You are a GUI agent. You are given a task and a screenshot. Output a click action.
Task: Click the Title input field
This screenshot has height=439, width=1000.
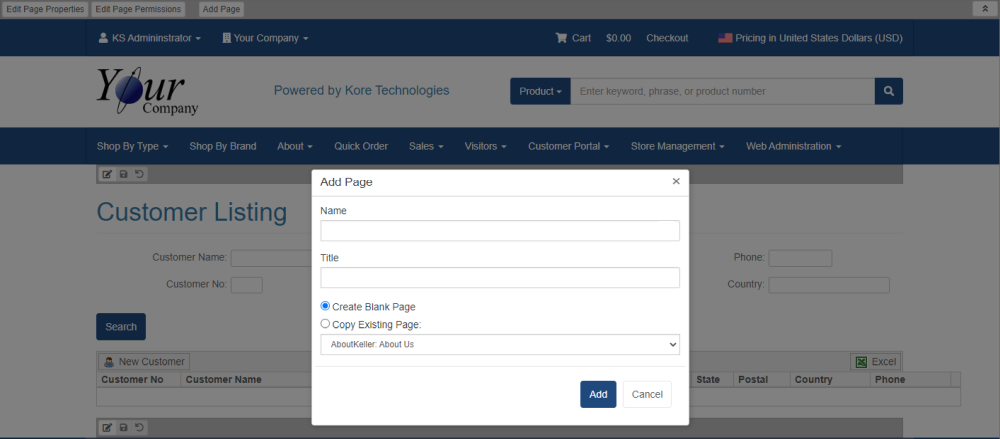(x=500, y=277)
